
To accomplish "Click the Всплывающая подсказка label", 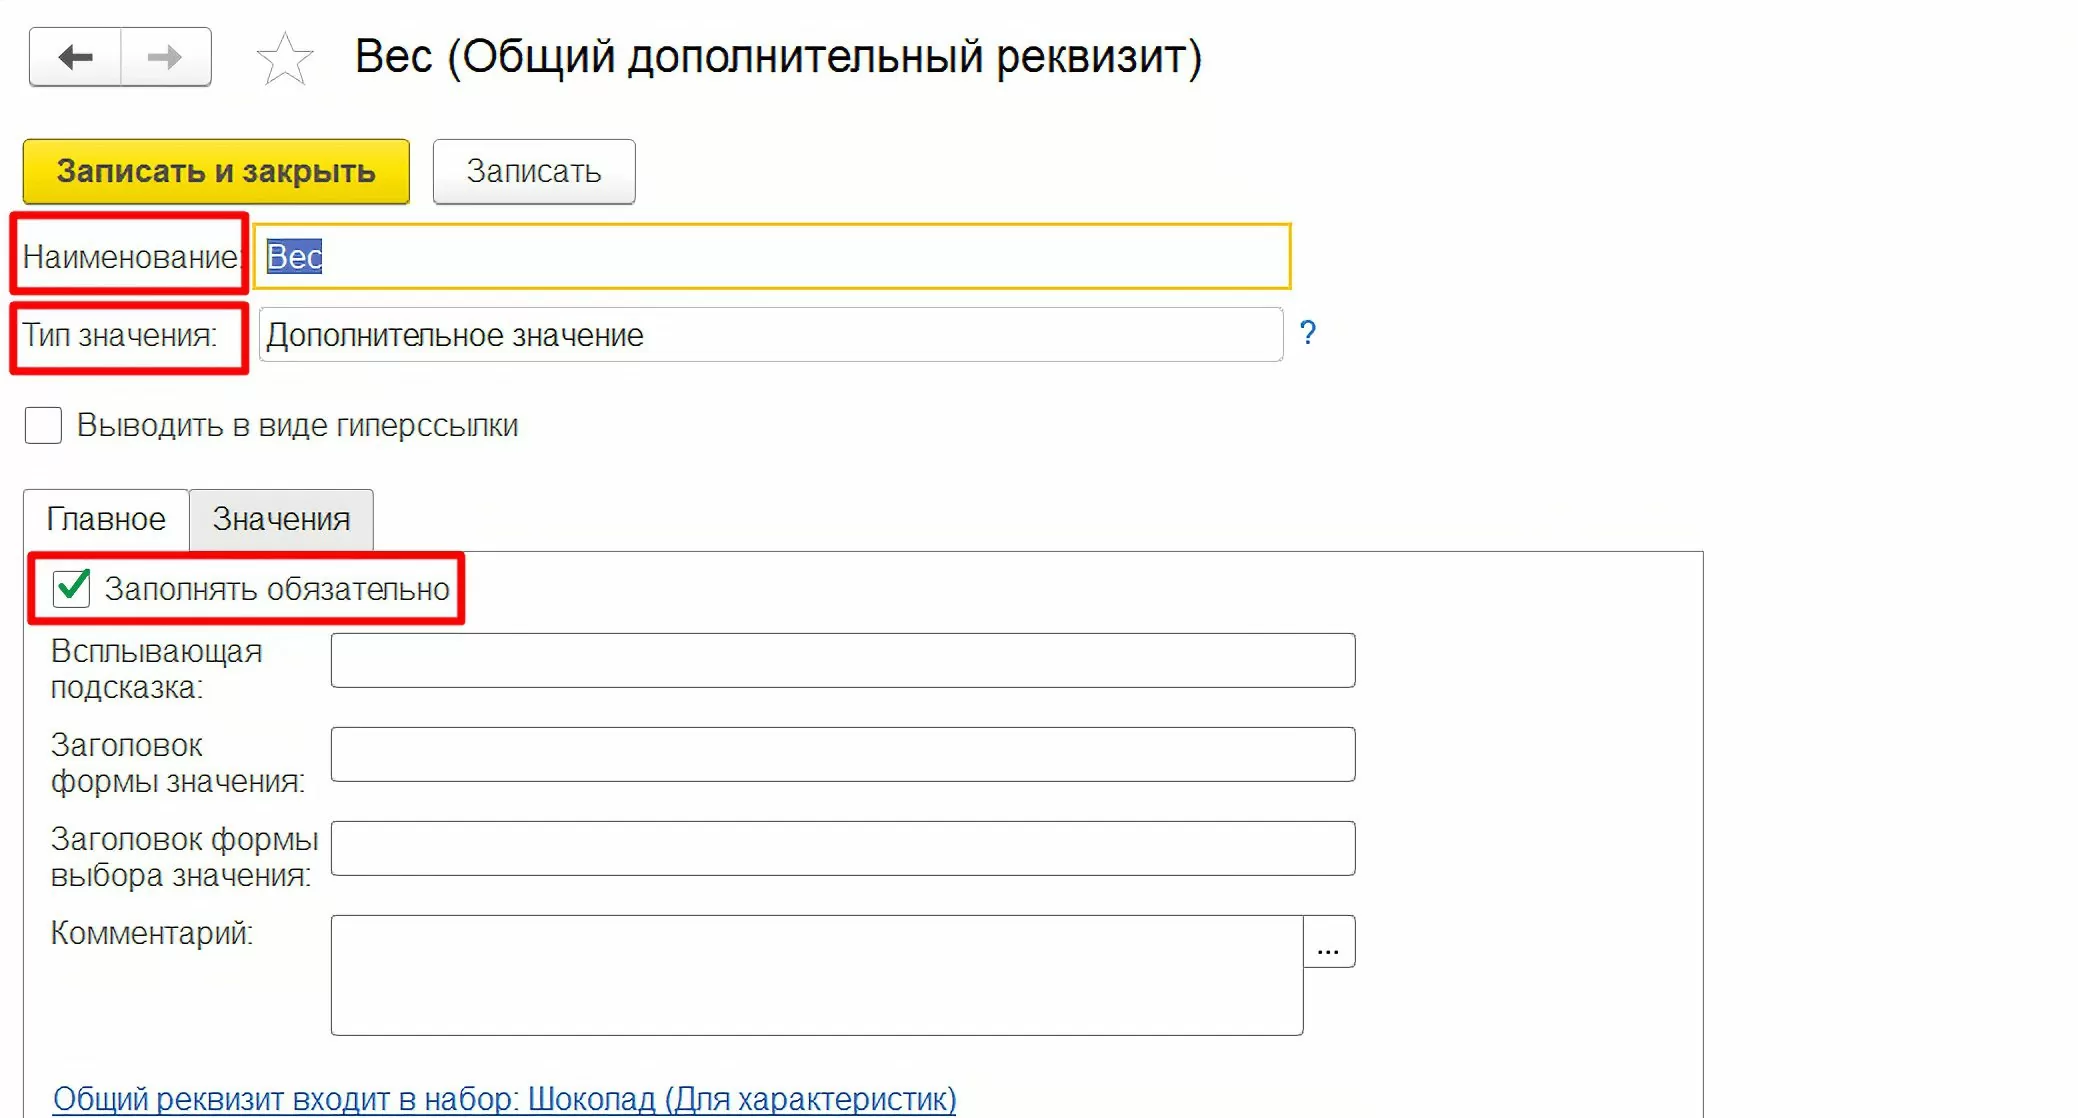I will tap(156, 669).
